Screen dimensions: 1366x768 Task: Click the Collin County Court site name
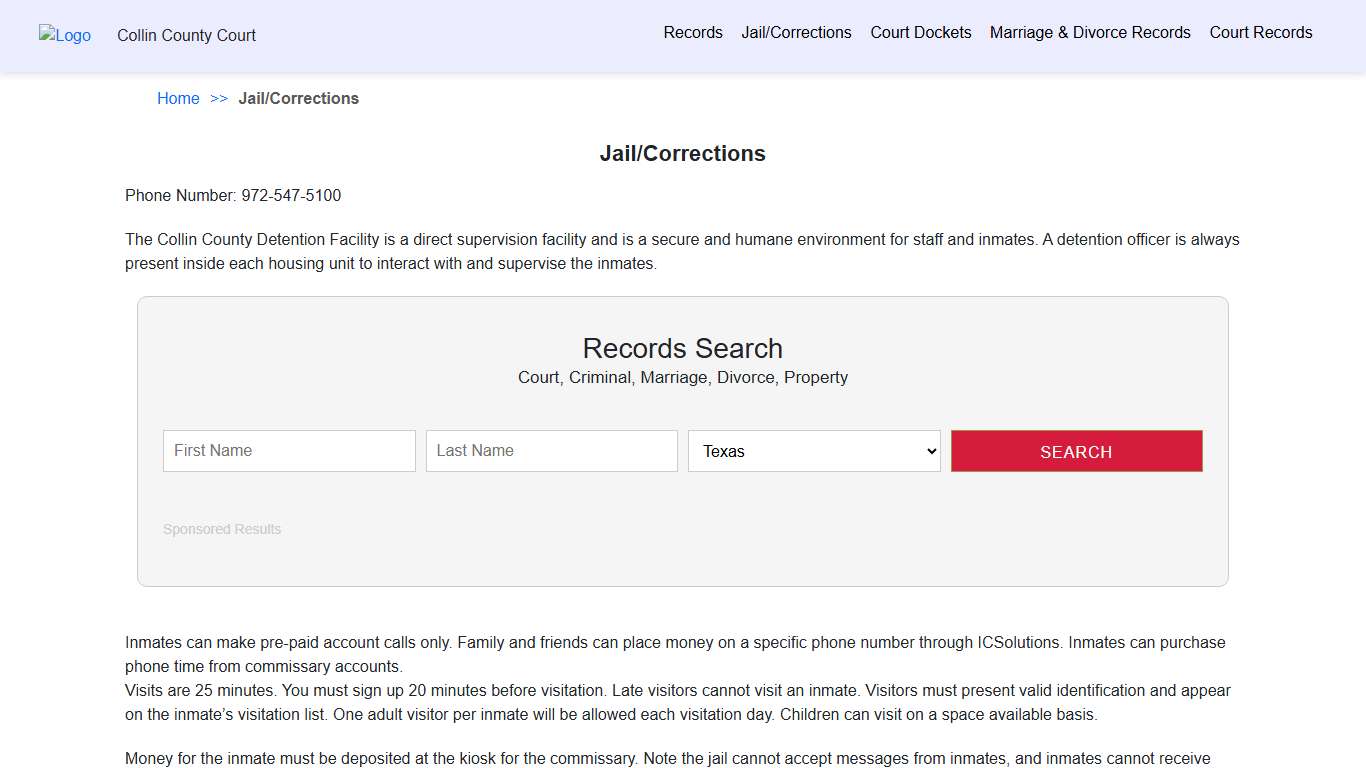coord(186,35)
